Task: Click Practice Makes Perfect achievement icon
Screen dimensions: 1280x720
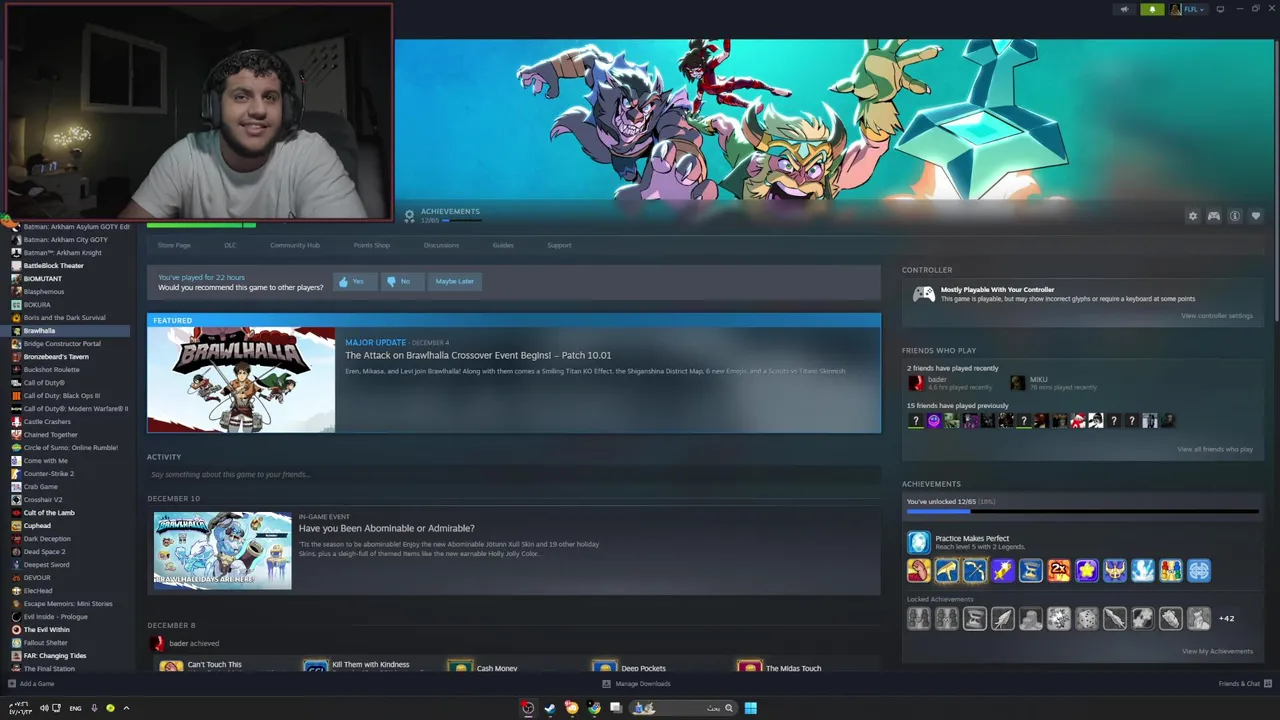Action: click(918, 542)
